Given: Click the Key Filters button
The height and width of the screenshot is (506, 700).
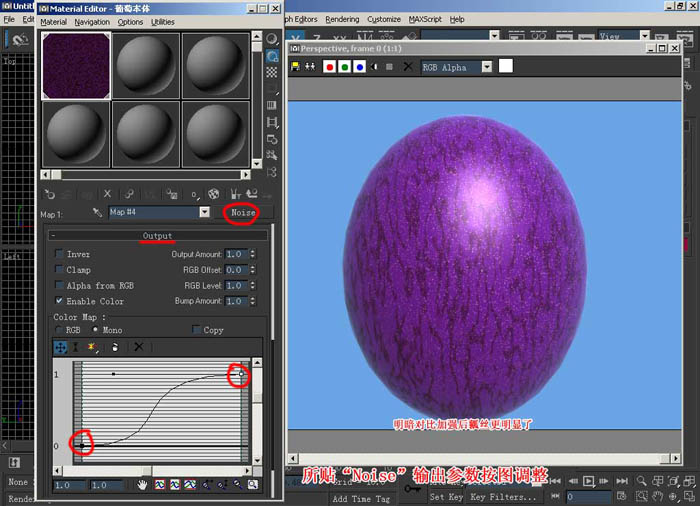Looking at the screenshot, I should [x=503, y=497].
